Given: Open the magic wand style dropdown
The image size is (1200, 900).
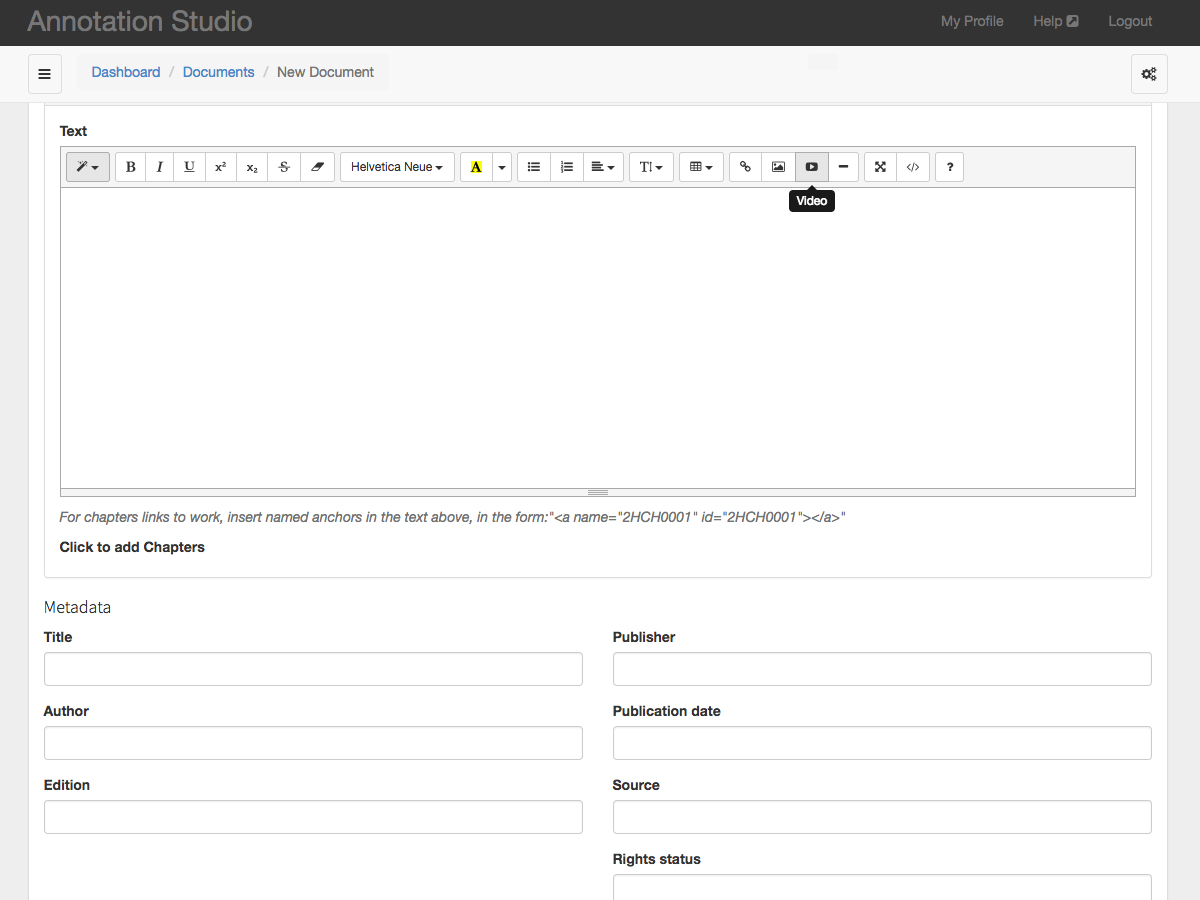Looking at the screenshot, I should click(88, 167).
